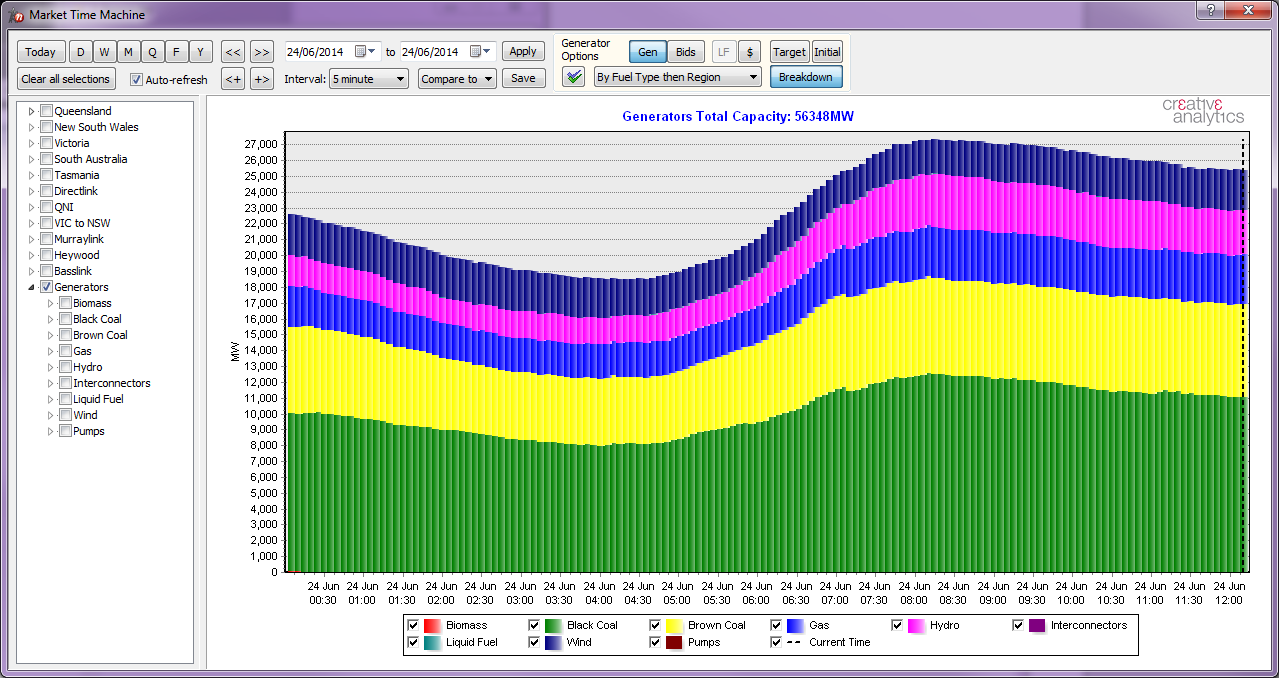Select the Y year range button
Viewport: 1279px width, 678px height.
(x=201, y=52)
